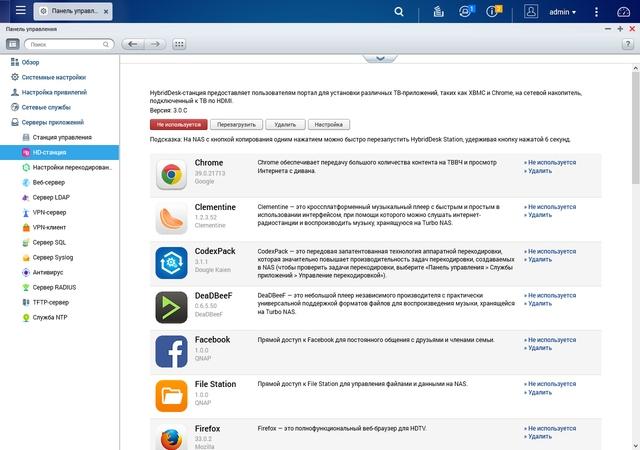Click the Перезагрузить button

[x=236, y=125]
